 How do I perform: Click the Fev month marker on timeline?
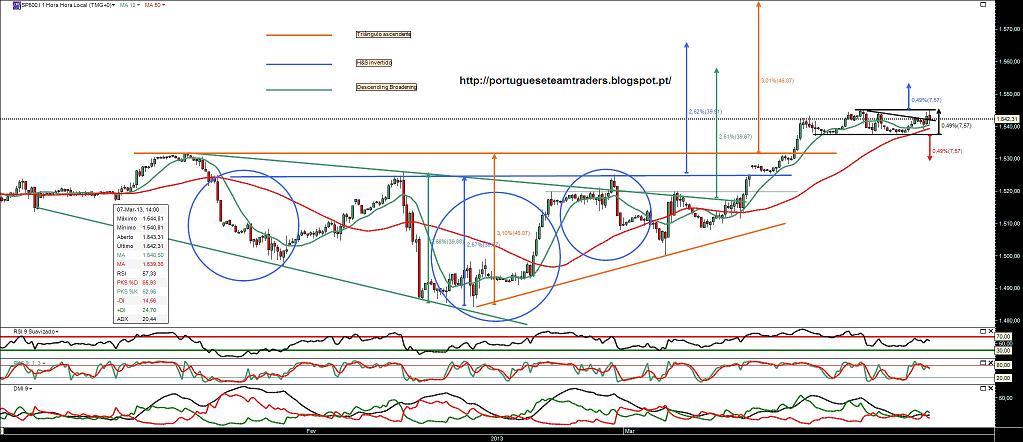[x=311, y=432]
